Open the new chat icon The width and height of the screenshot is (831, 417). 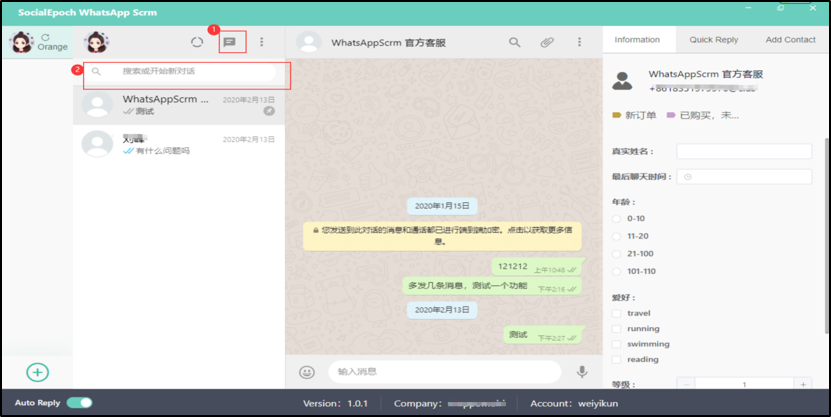click(229, 42)
